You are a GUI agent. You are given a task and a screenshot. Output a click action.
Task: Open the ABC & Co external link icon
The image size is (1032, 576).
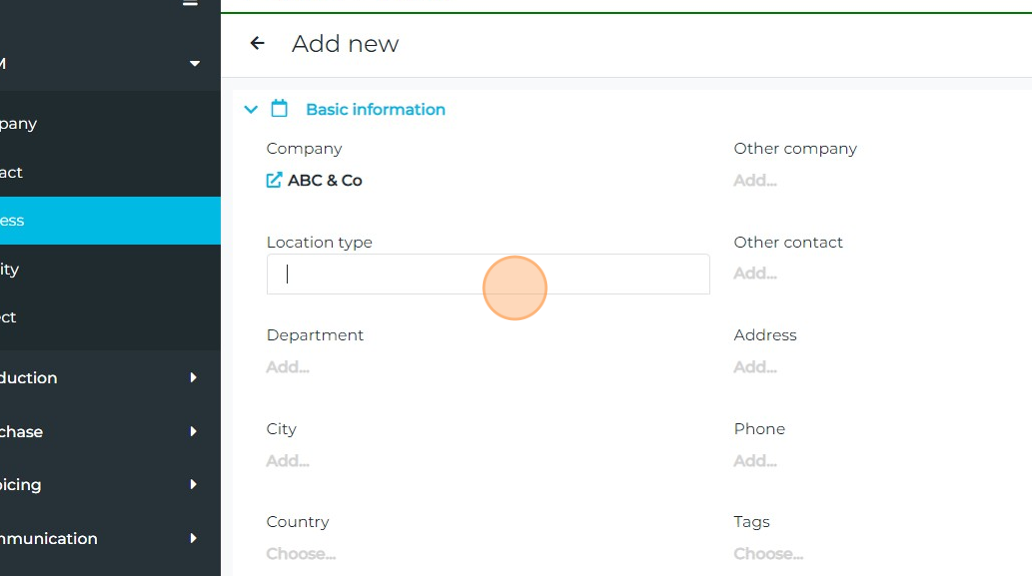coord(274,180)
